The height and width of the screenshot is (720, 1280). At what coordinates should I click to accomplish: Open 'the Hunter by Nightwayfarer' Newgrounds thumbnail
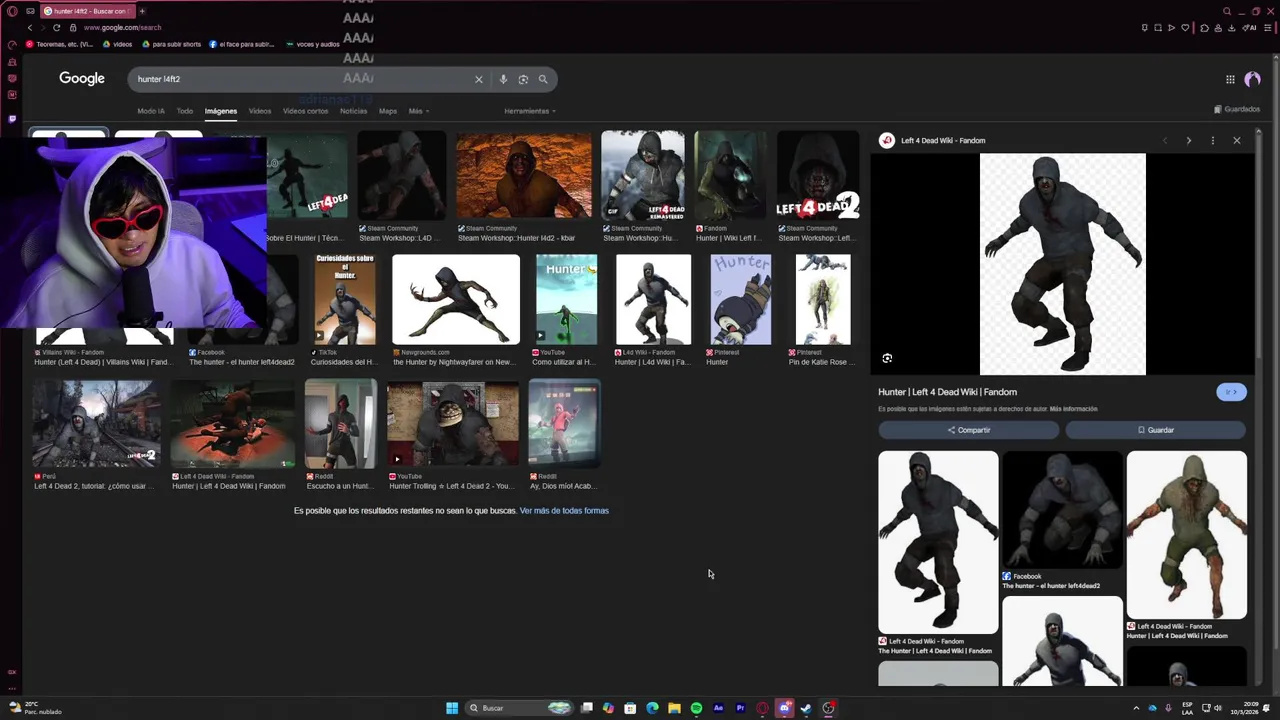[456, 300]
